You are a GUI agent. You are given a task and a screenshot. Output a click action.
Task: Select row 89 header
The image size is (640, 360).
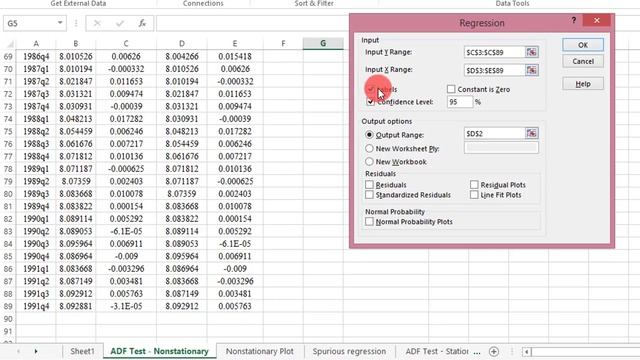coord(8,306)
